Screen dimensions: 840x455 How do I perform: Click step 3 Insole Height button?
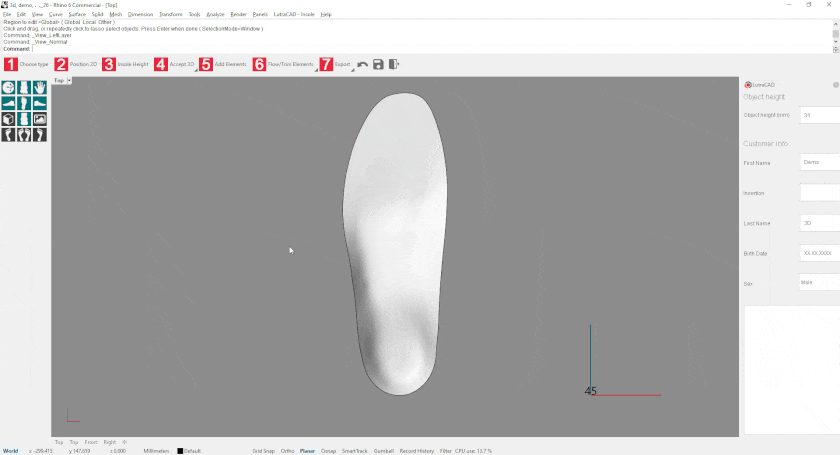(125, 64)
